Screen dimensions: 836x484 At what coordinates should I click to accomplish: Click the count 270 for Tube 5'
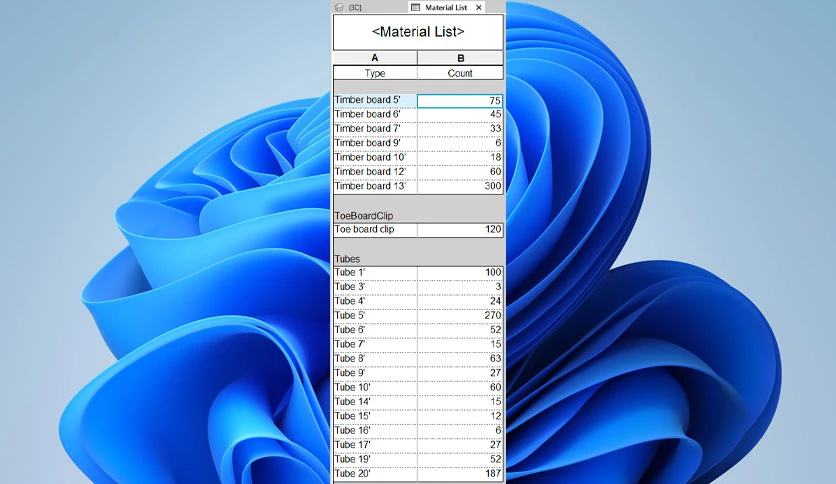[460, 316]
